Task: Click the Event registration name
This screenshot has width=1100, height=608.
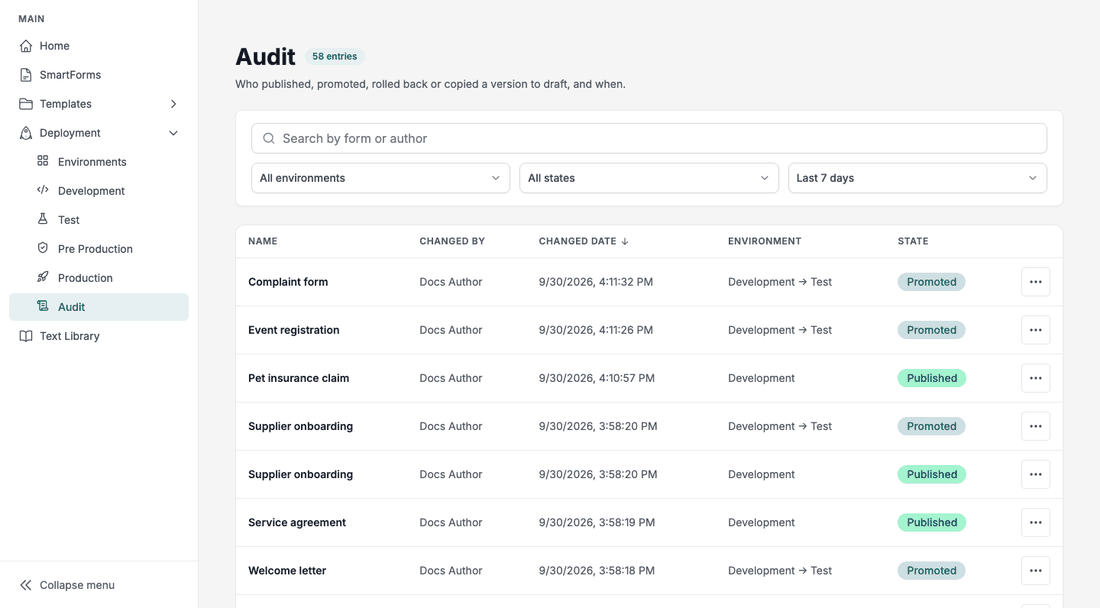Action: point(293,330)
